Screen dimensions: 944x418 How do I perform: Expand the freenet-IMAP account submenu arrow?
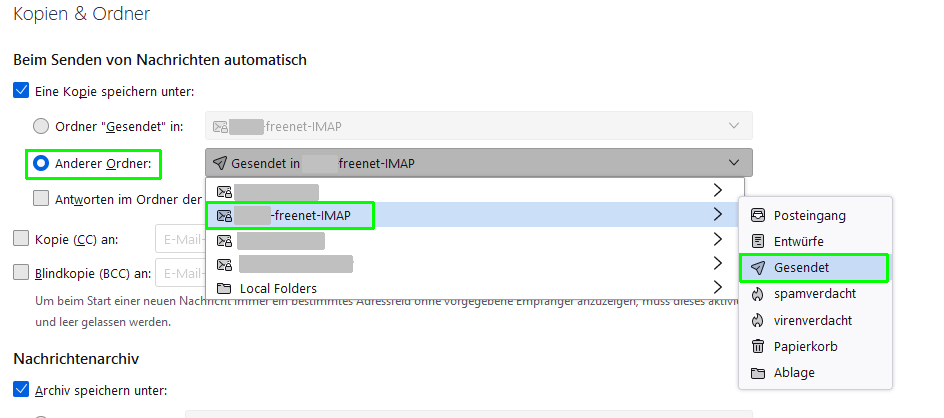tap(717, 215)
